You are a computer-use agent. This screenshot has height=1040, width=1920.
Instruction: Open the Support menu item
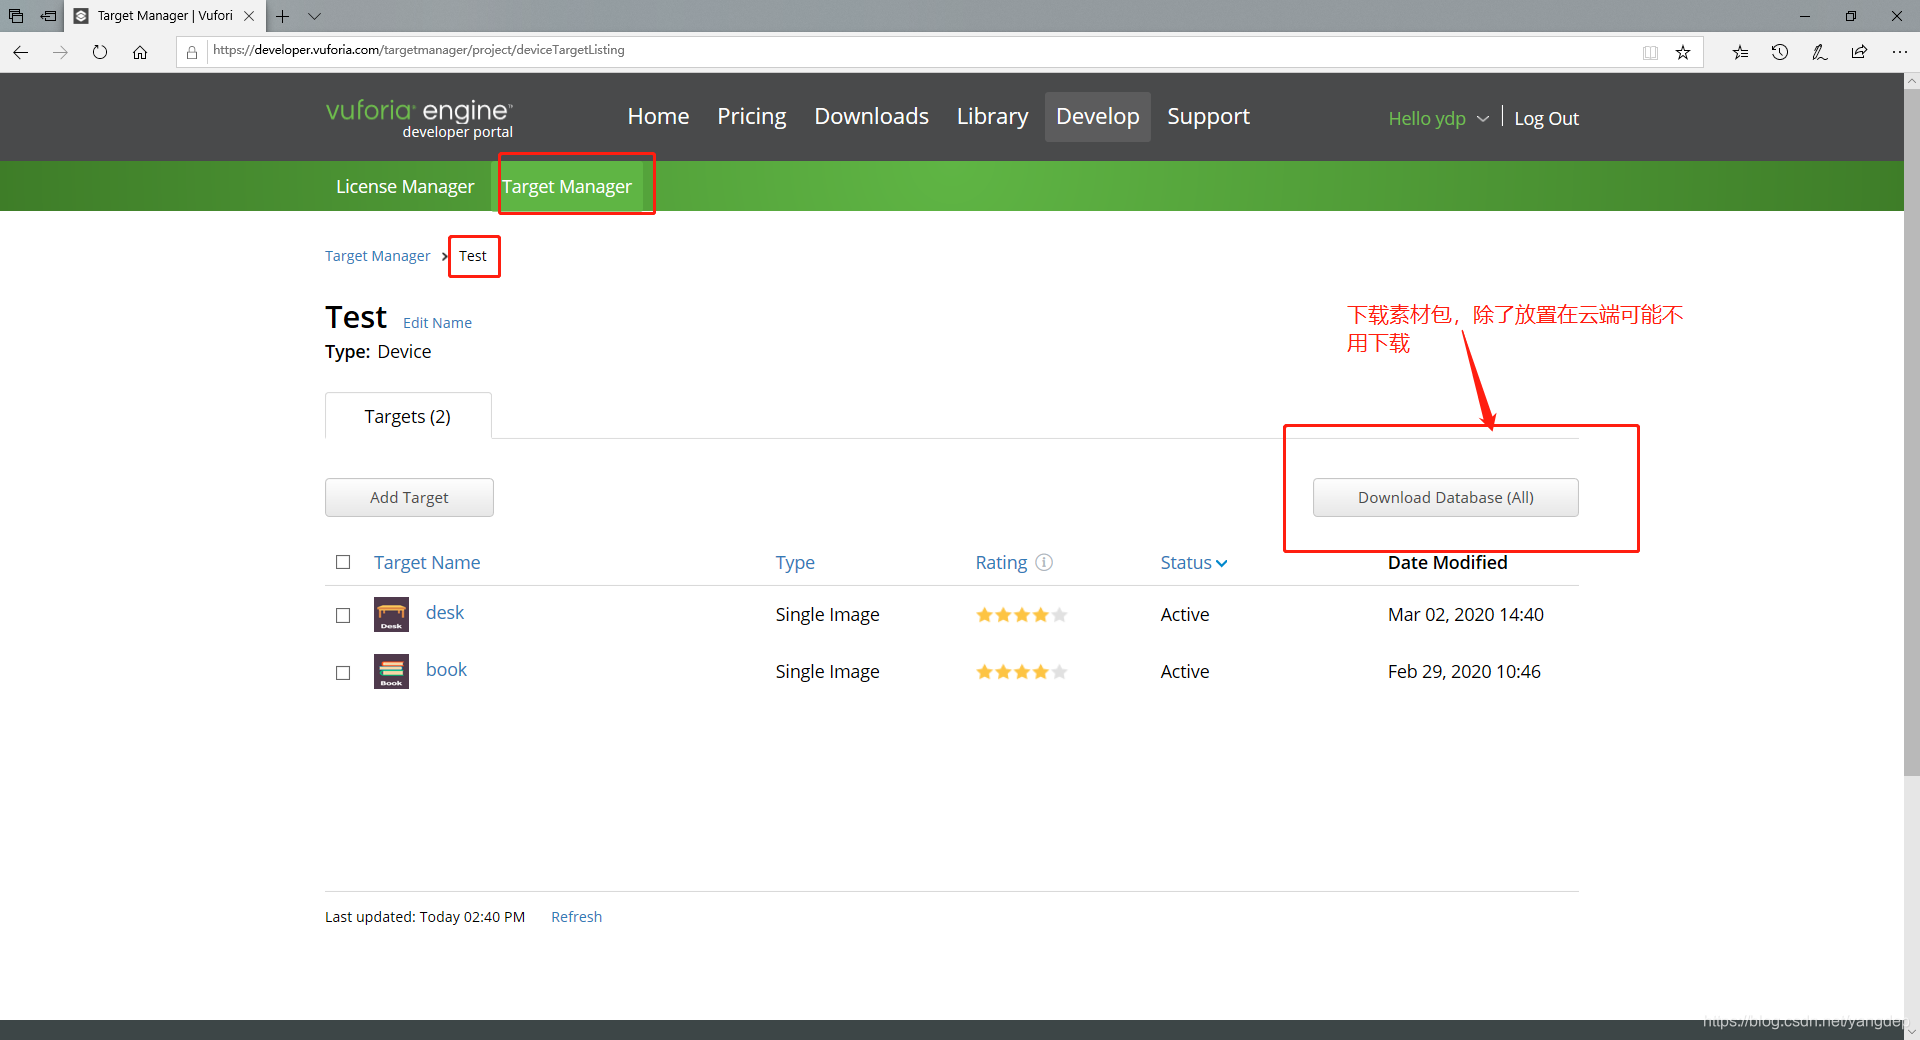click(x=1208, y=116)
